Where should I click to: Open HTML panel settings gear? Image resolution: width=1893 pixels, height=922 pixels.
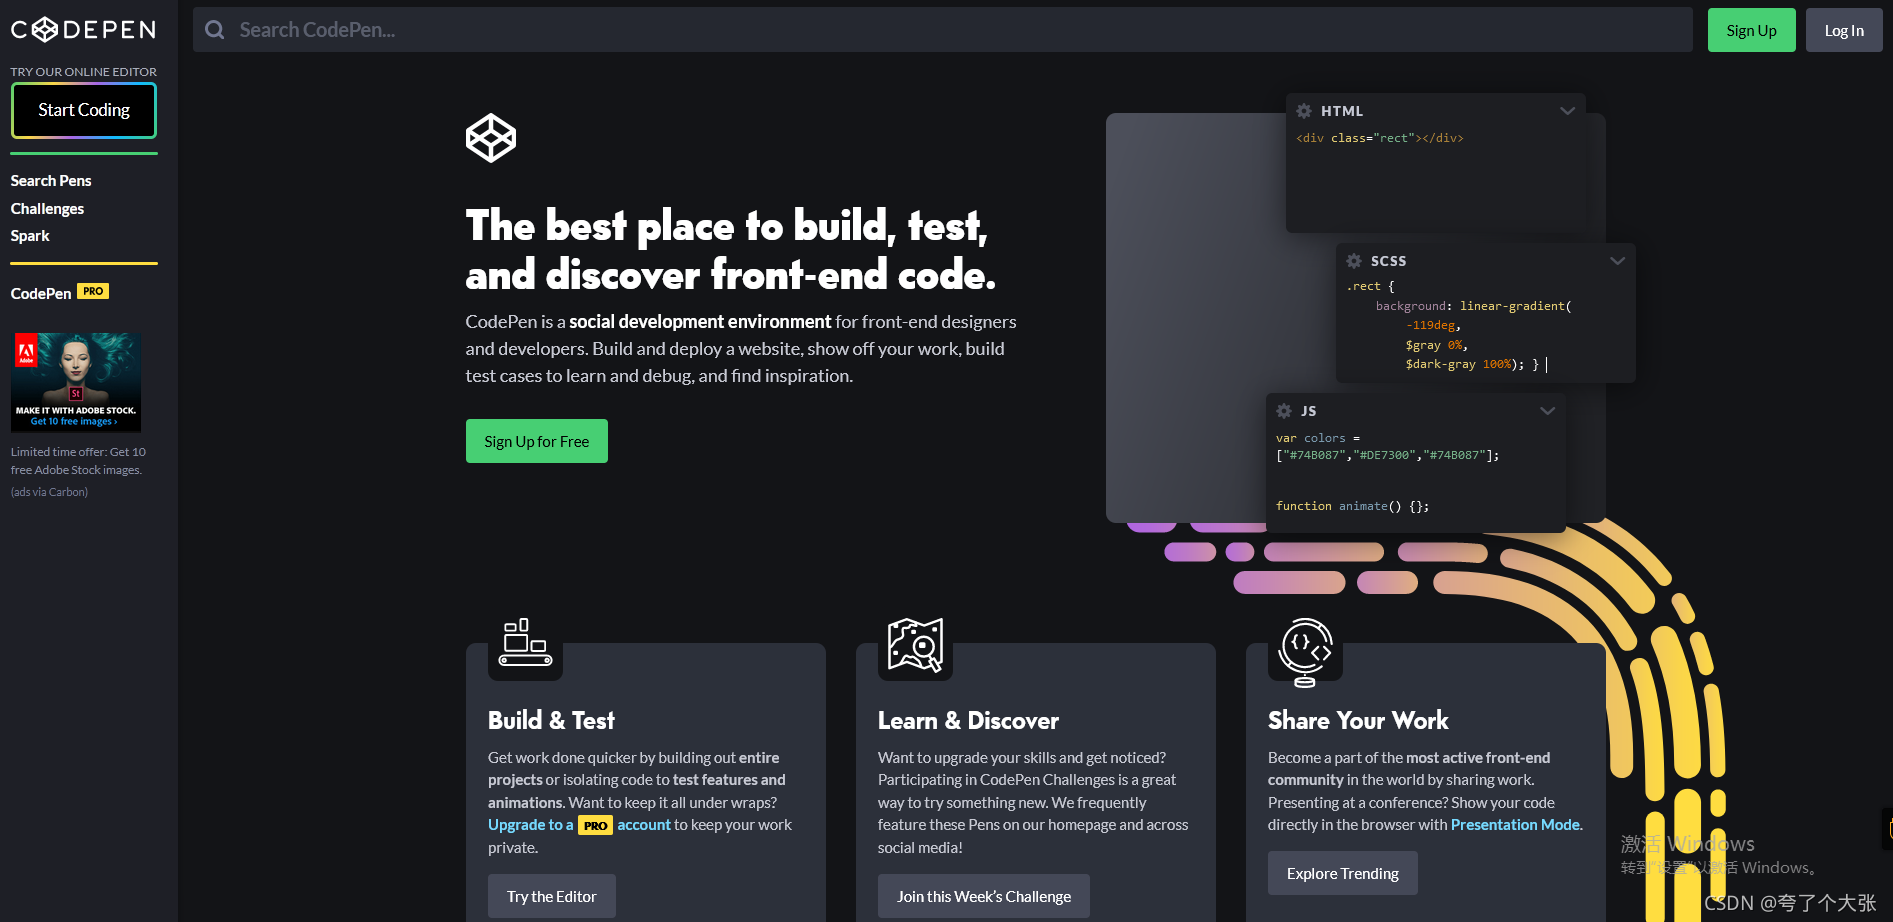tap(1304, 111)
